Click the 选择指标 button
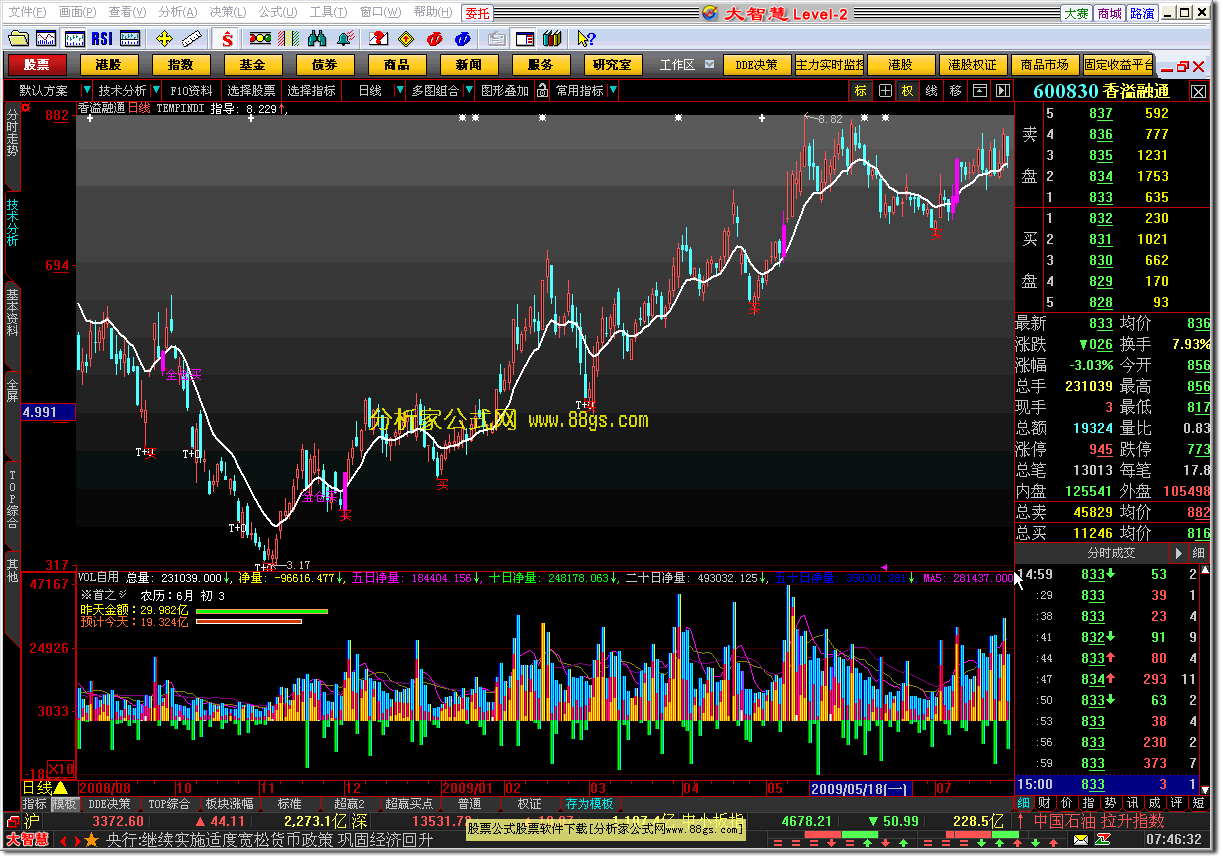Viewport: 1223px width, 858px height. [x=312, y=91]
